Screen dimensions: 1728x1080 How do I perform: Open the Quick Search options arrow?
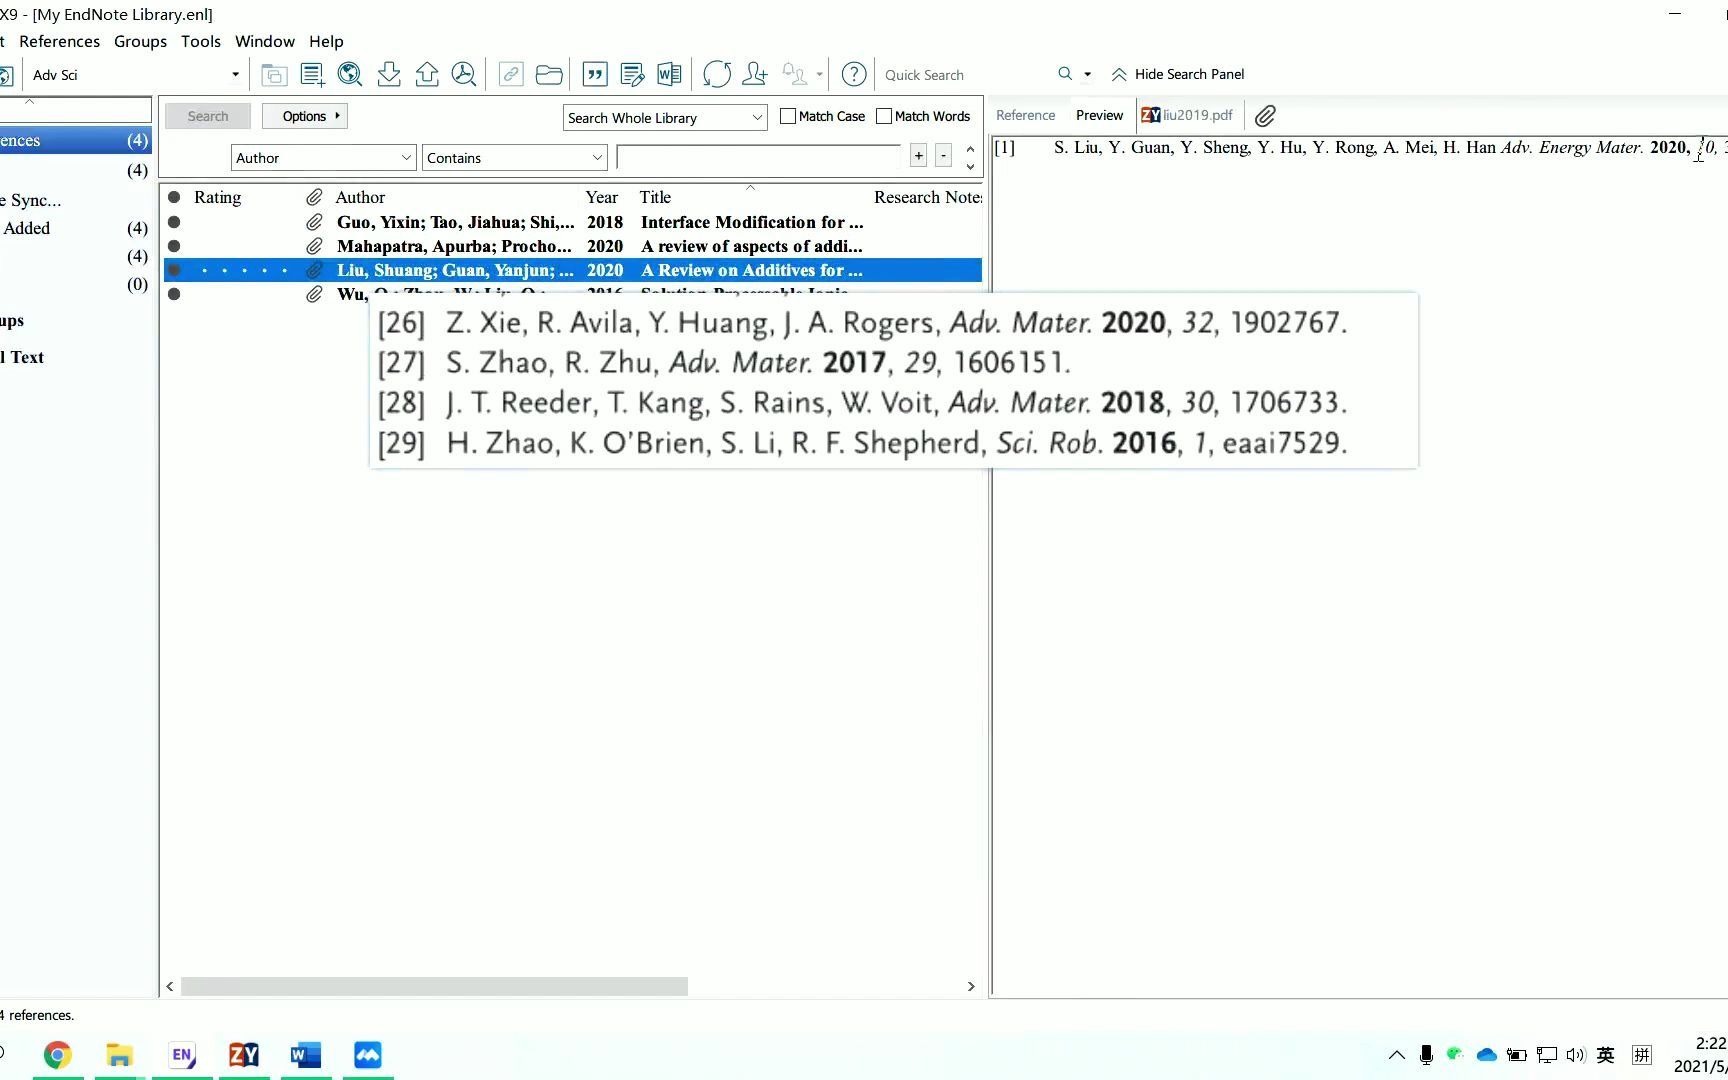pos(1088,74)
